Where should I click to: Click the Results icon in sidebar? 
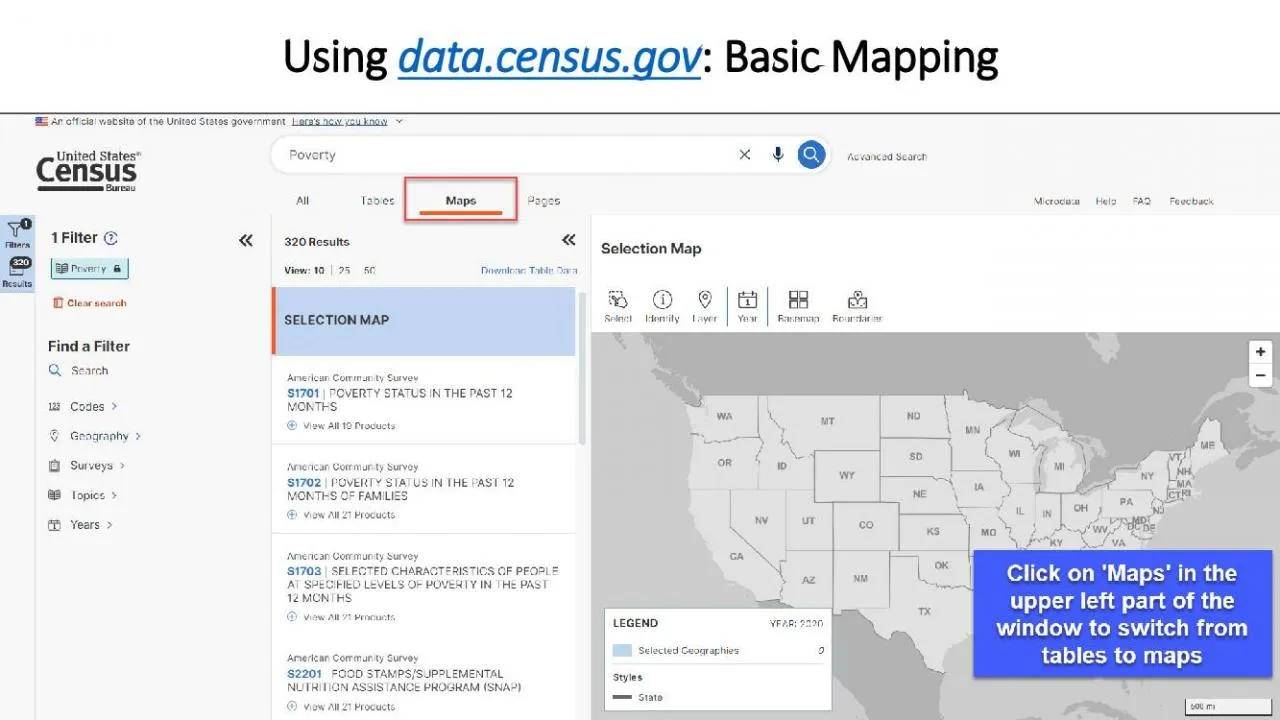click(17, 272)
